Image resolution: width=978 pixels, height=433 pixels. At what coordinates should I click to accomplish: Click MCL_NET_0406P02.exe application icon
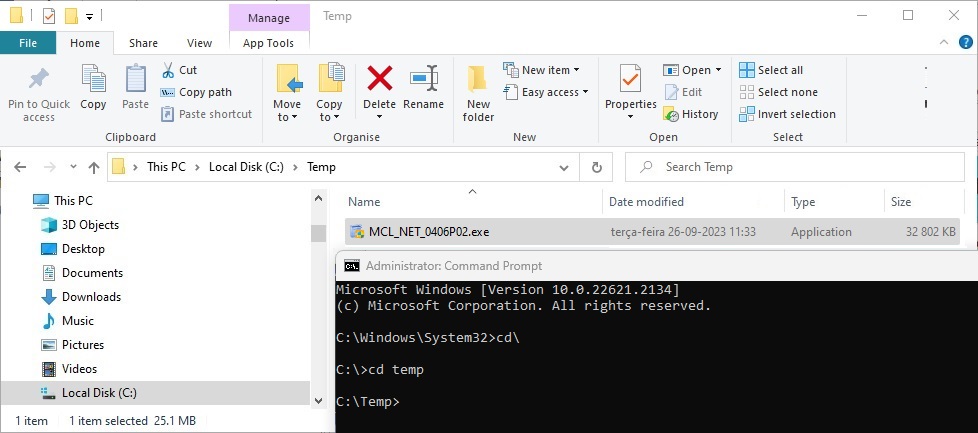point(357,231)
